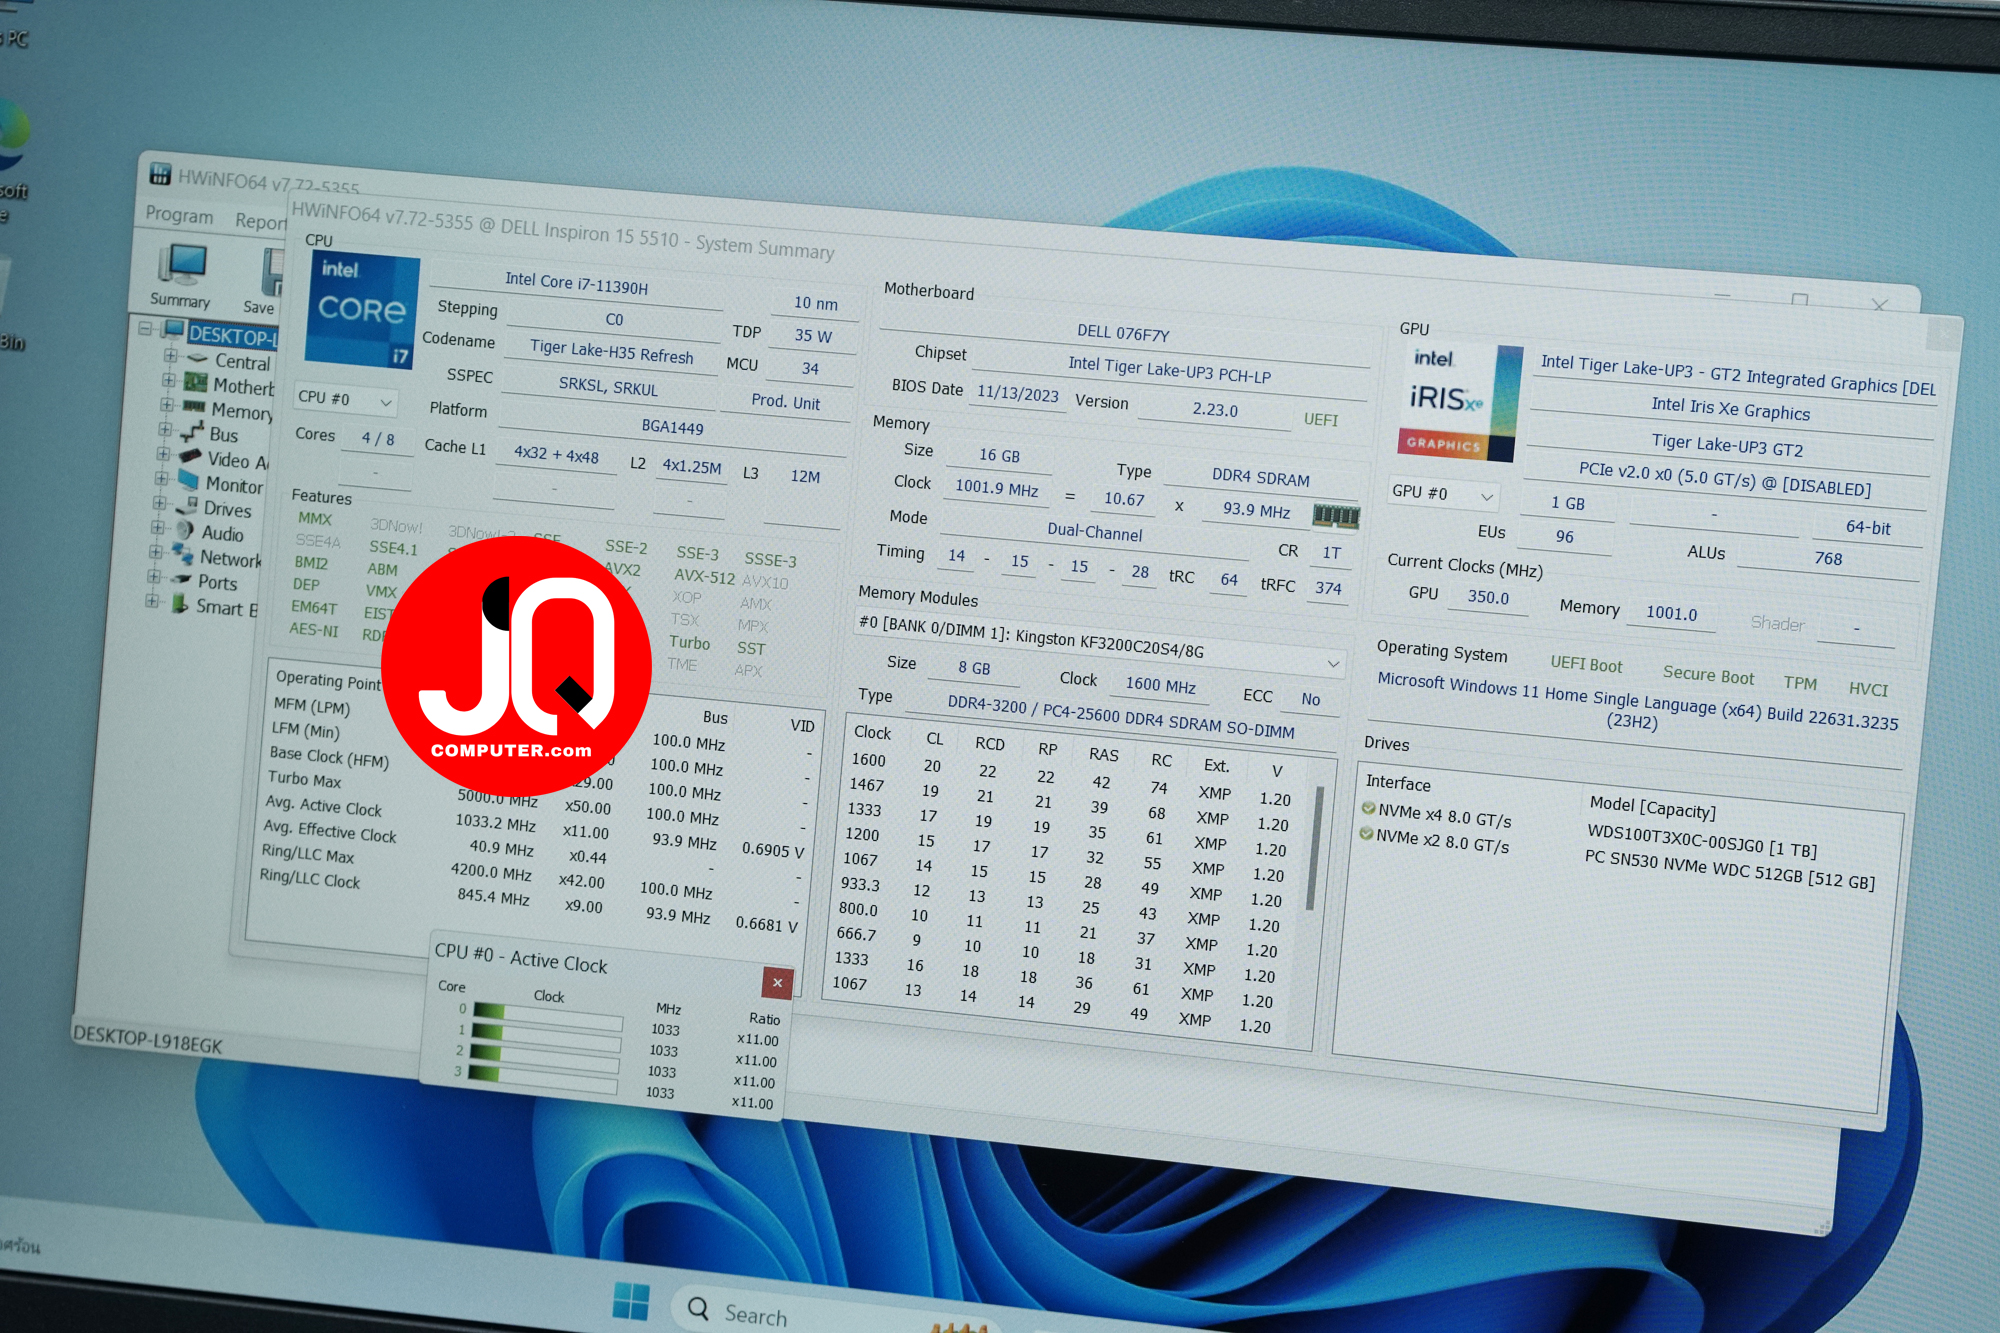Expand the Central Processor tree node

[x=170, y=355]
